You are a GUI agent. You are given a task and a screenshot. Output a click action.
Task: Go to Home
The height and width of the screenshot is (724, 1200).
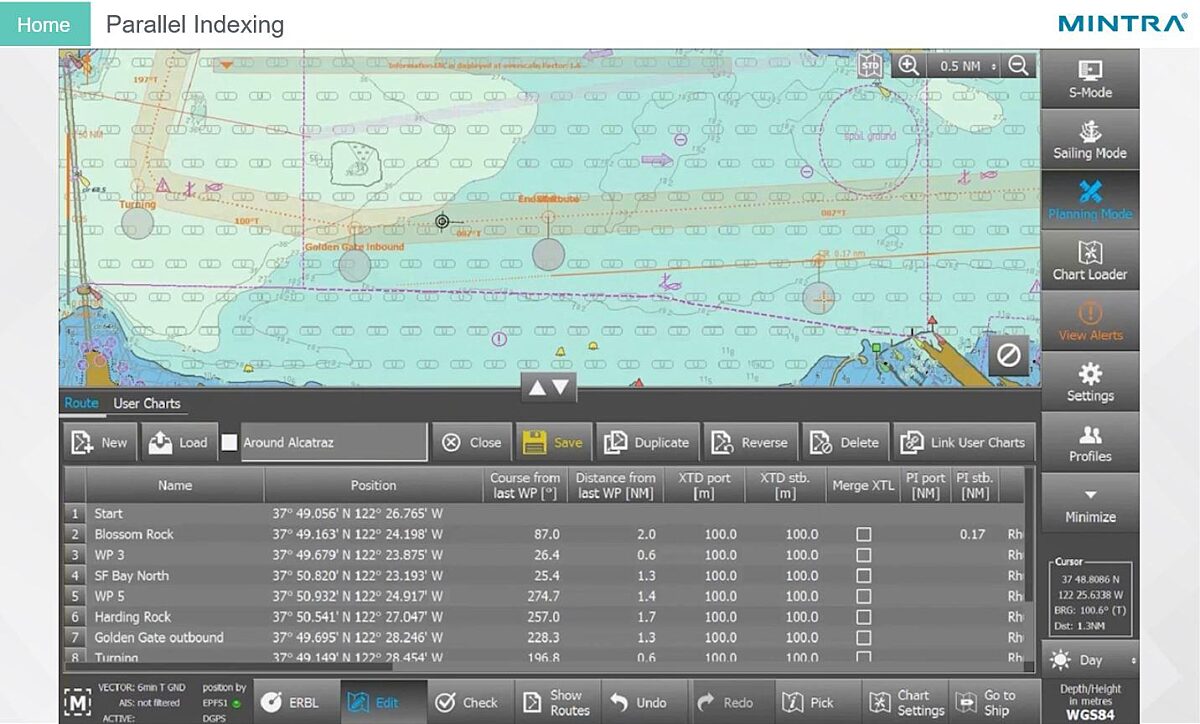pyautogui.click(x=44, y=24)
